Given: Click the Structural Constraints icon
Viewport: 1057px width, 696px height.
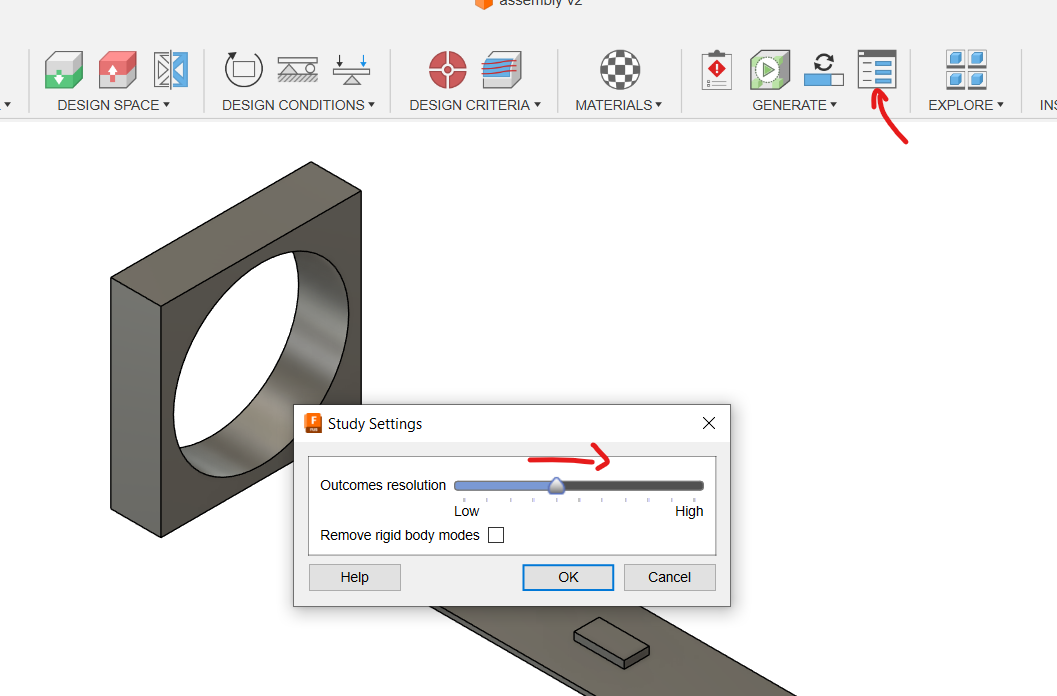Looking at the screenshot, I should tap(298, 70).
